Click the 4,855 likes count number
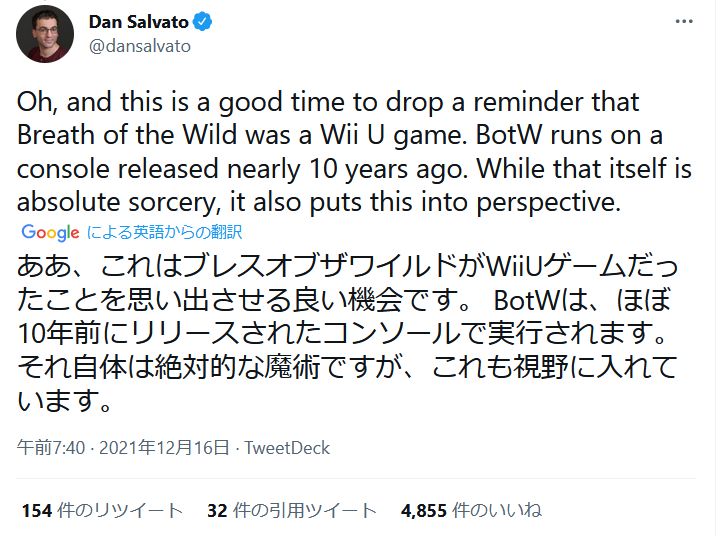 pyautogui.click(x=424, y=510)
